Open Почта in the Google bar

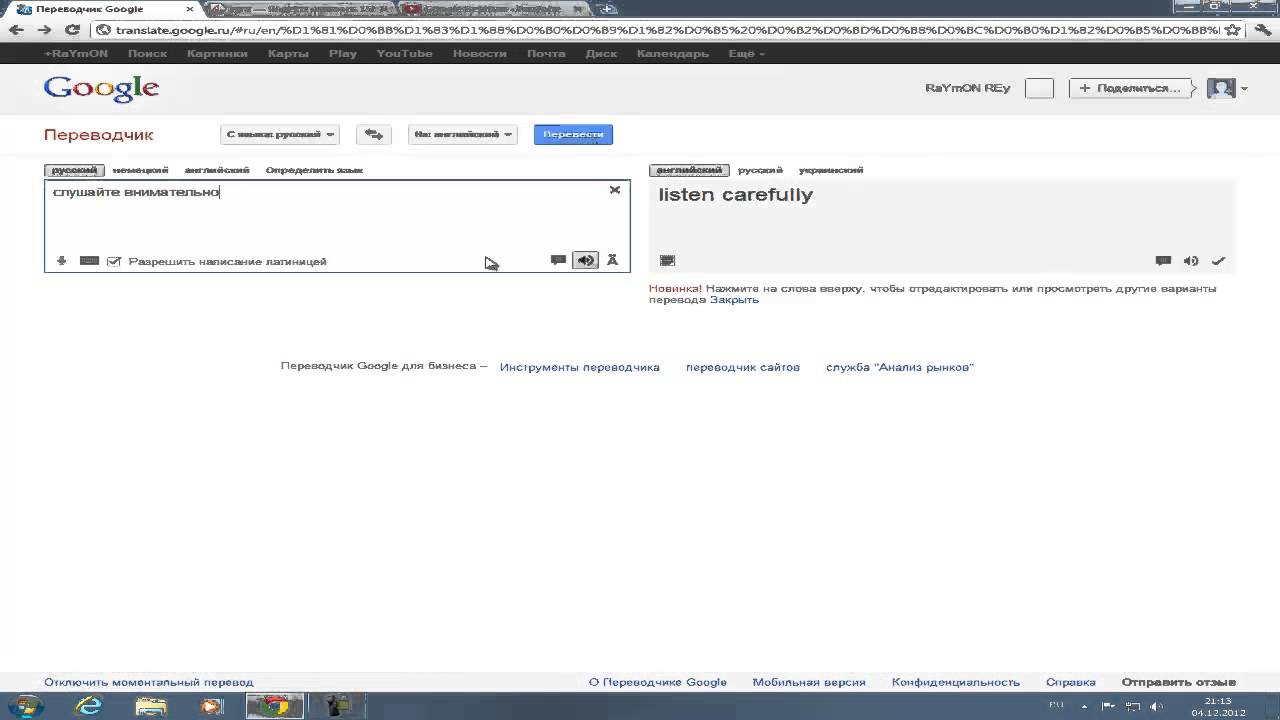click(546, 53)
